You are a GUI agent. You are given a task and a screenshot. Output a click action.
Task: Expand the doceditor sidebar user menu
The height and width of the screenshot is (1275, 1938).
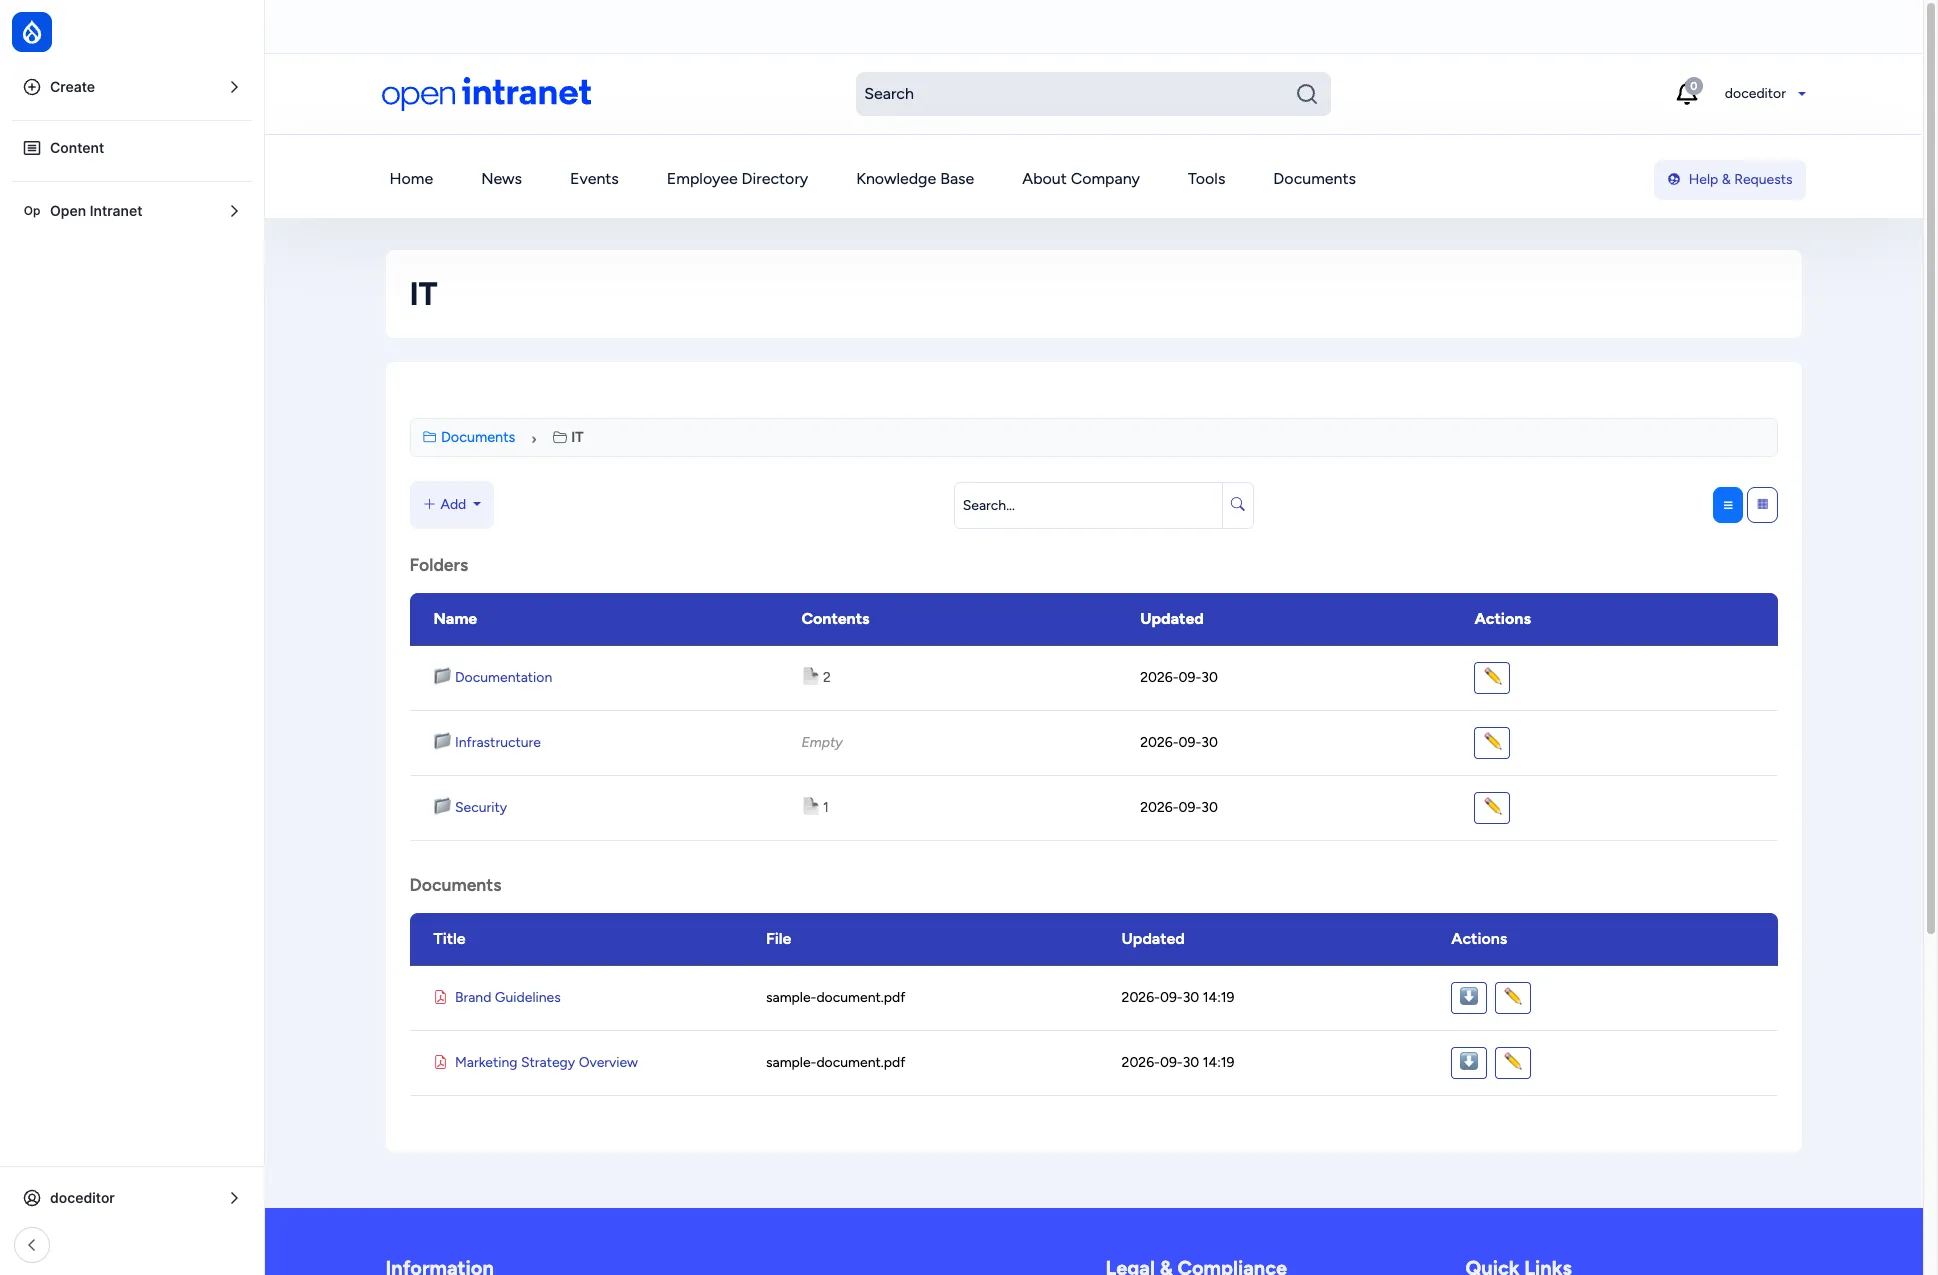click(x=132, y=1198)
